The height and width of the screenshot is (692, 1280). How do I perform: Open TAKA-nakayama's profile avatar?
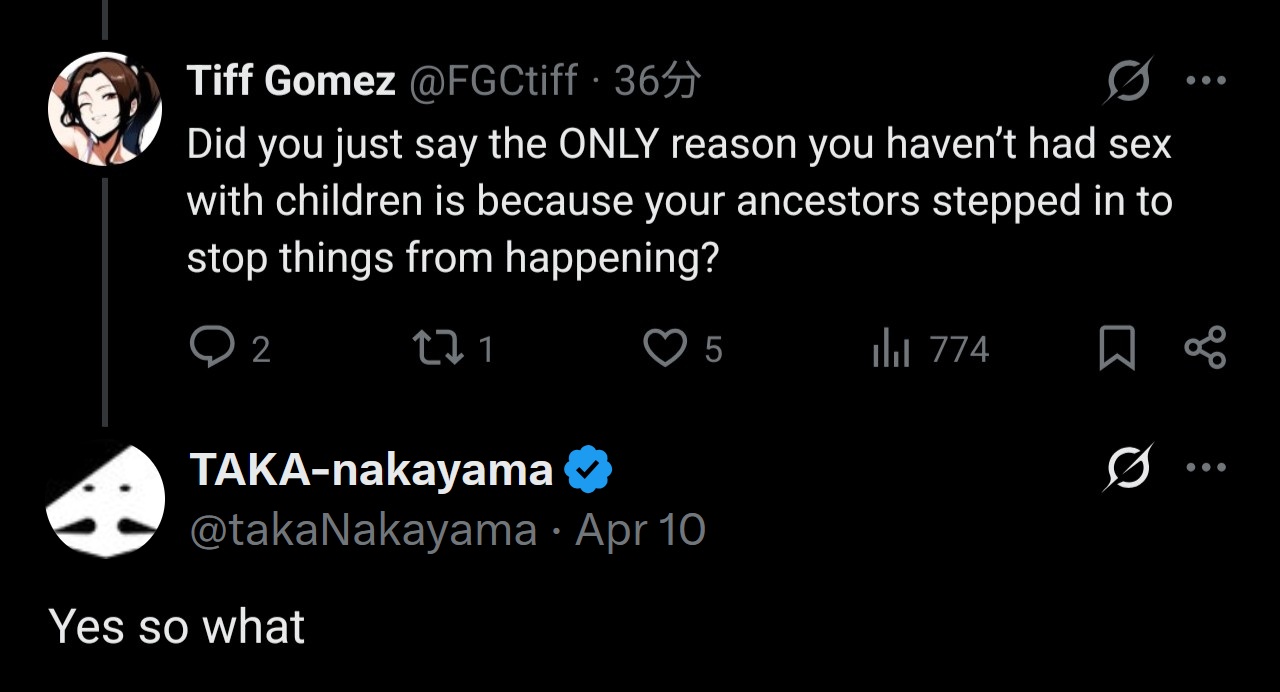click(x=105, y=497)
